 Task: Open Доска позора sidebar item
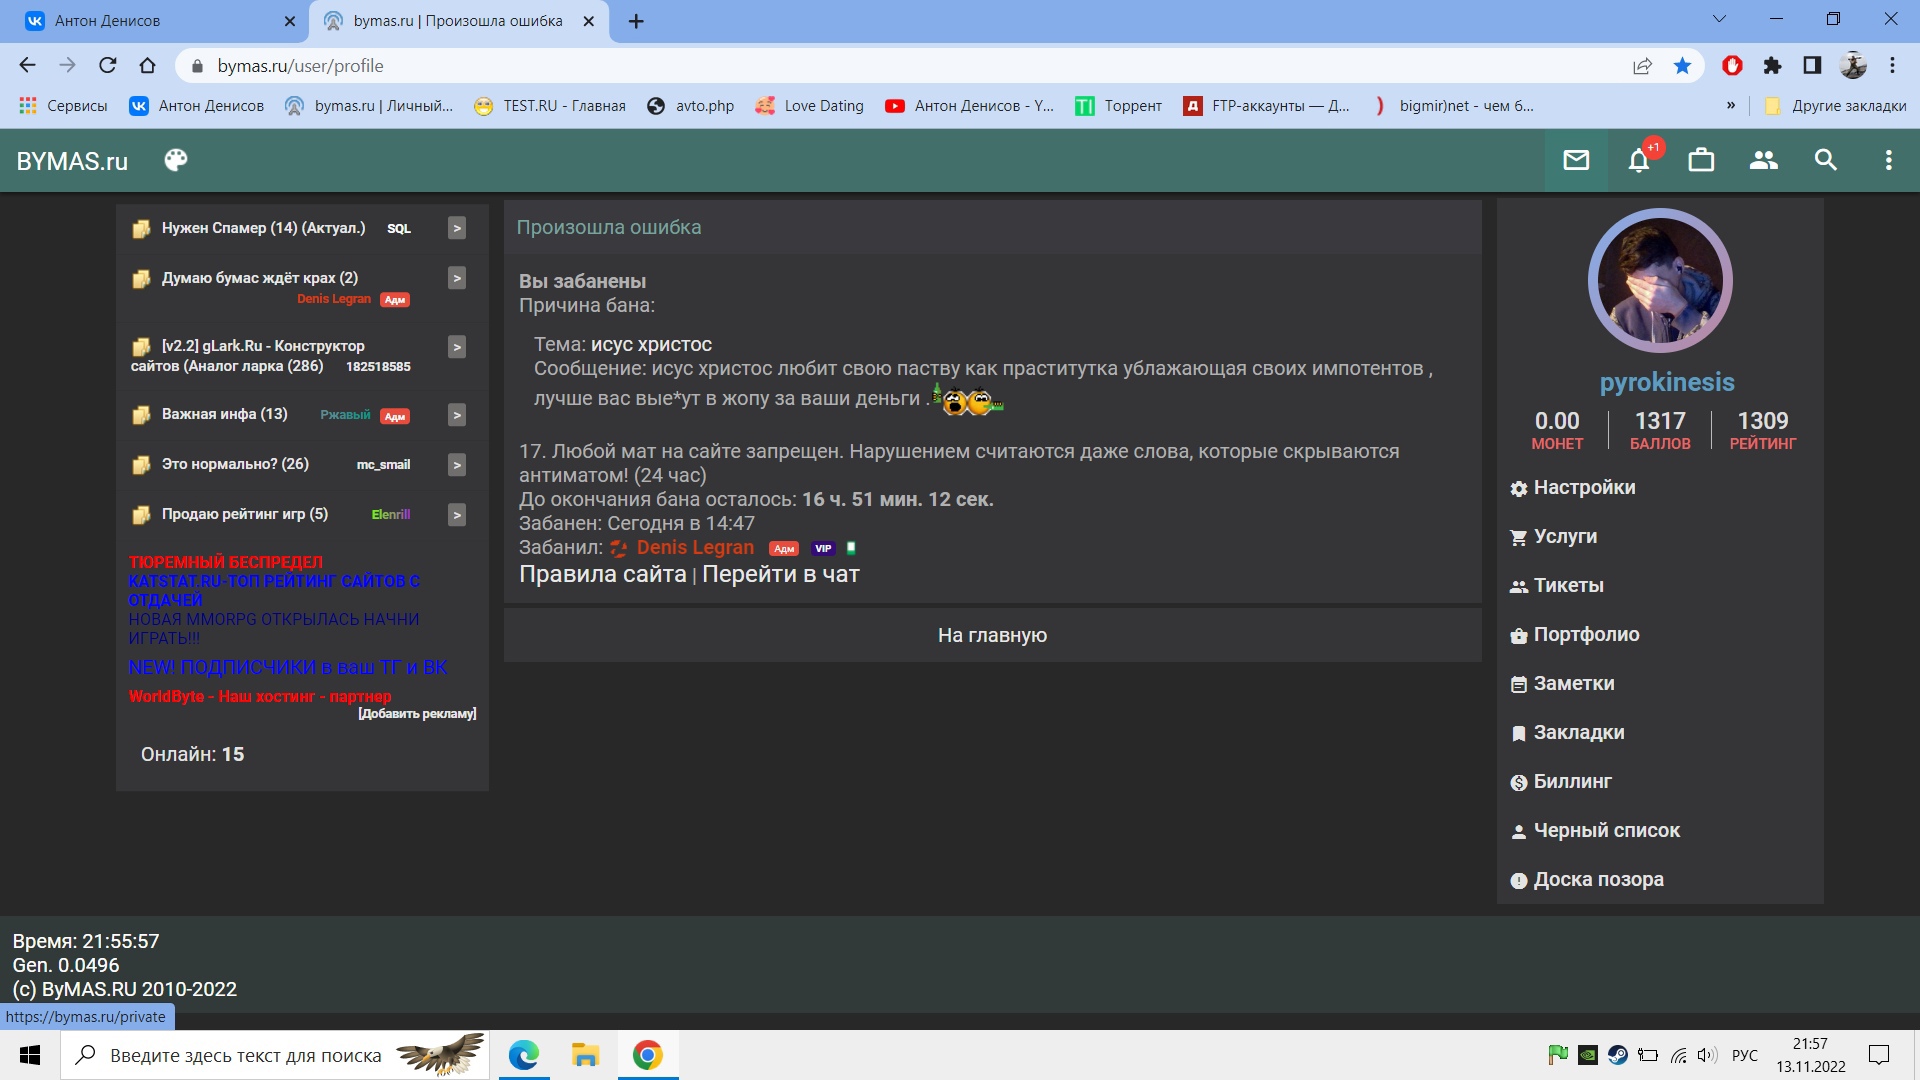click(1598, 878)
